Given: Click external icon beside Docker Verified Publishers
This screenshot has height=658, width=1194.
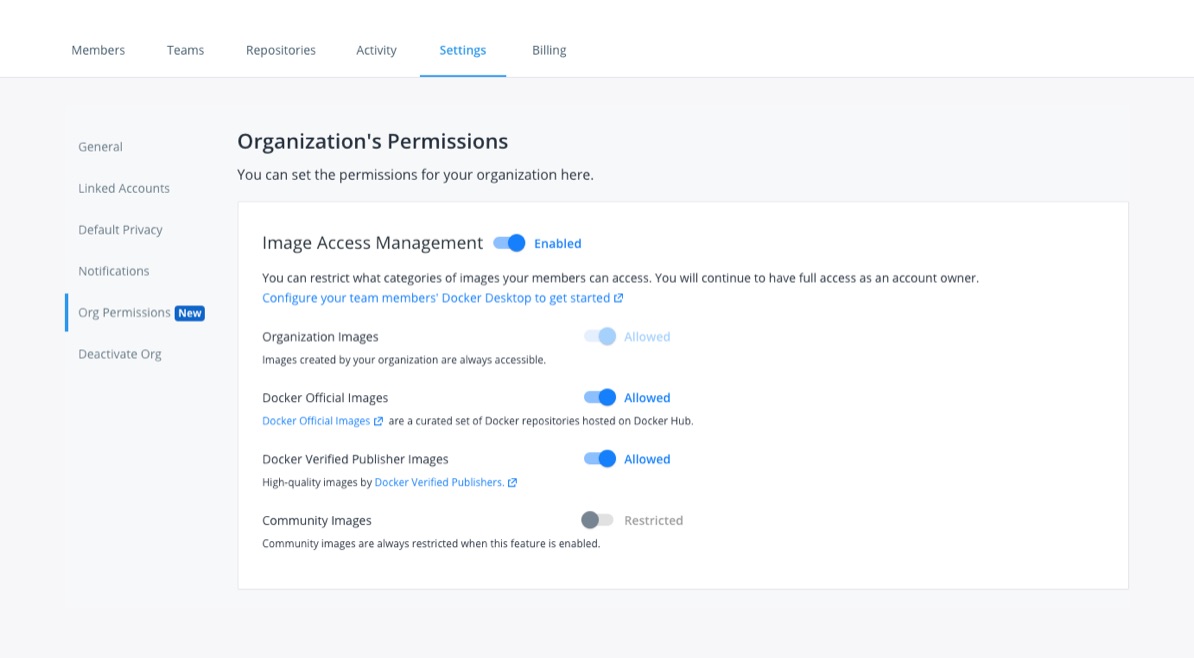Looking at the screenshot, I should point(512,483).
